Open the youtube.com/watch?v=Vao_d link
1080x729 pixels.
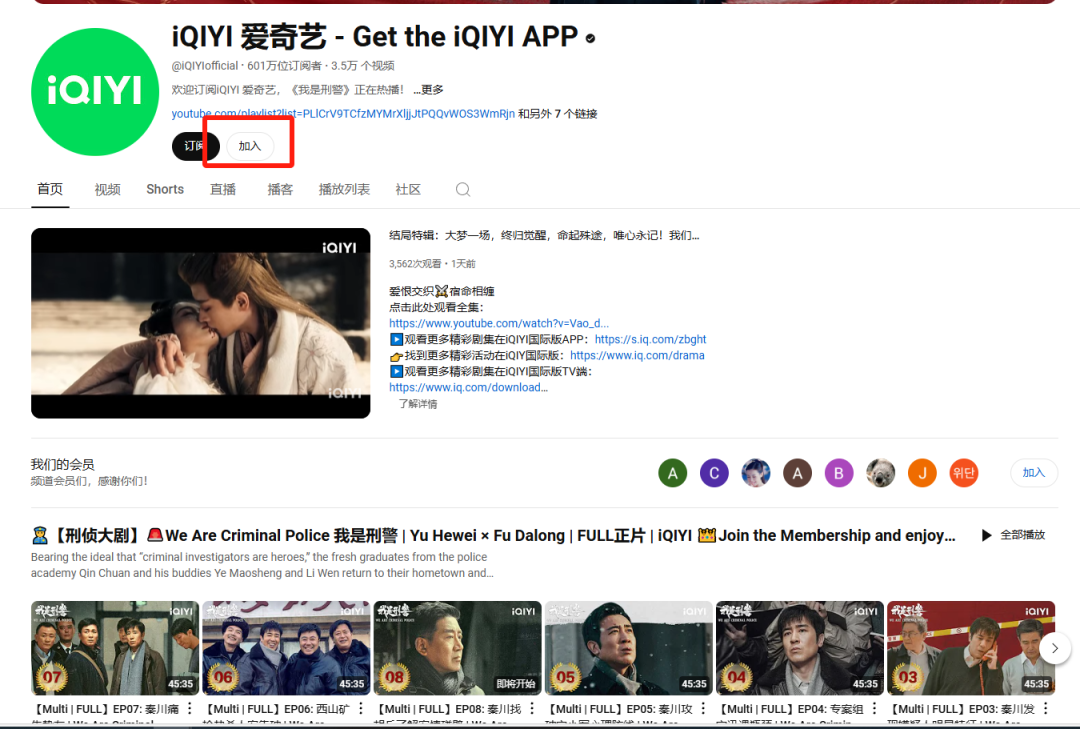pyautogui.click(x=499, y=323)
